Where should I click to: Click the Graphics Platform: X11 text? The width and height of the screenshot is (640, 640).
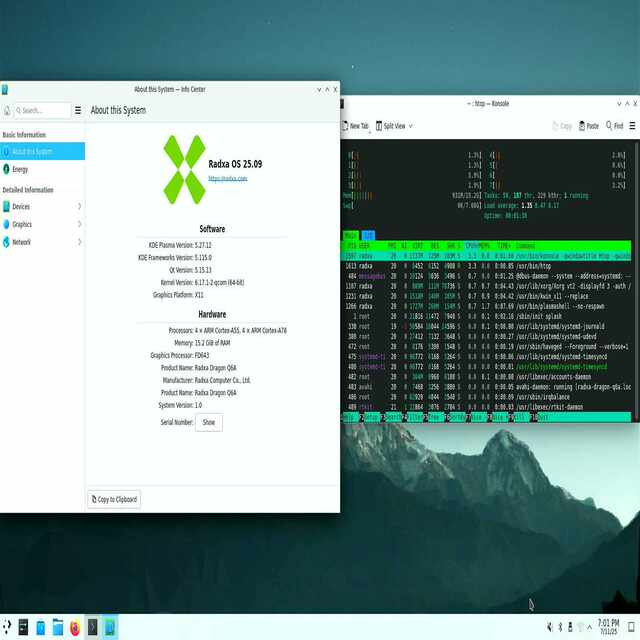(x=178, y=295)
